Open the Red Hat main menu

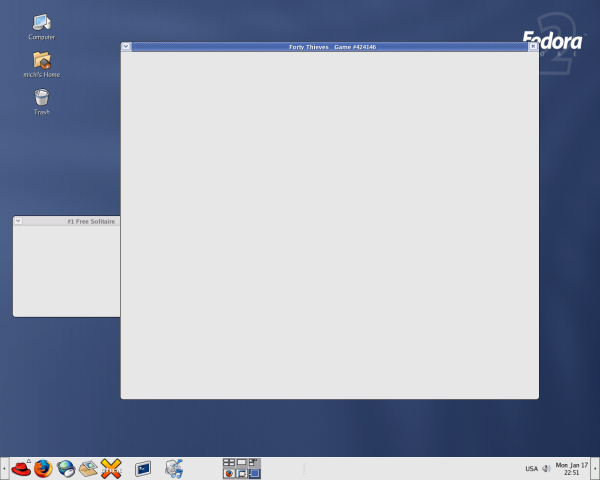click(21, 468)
